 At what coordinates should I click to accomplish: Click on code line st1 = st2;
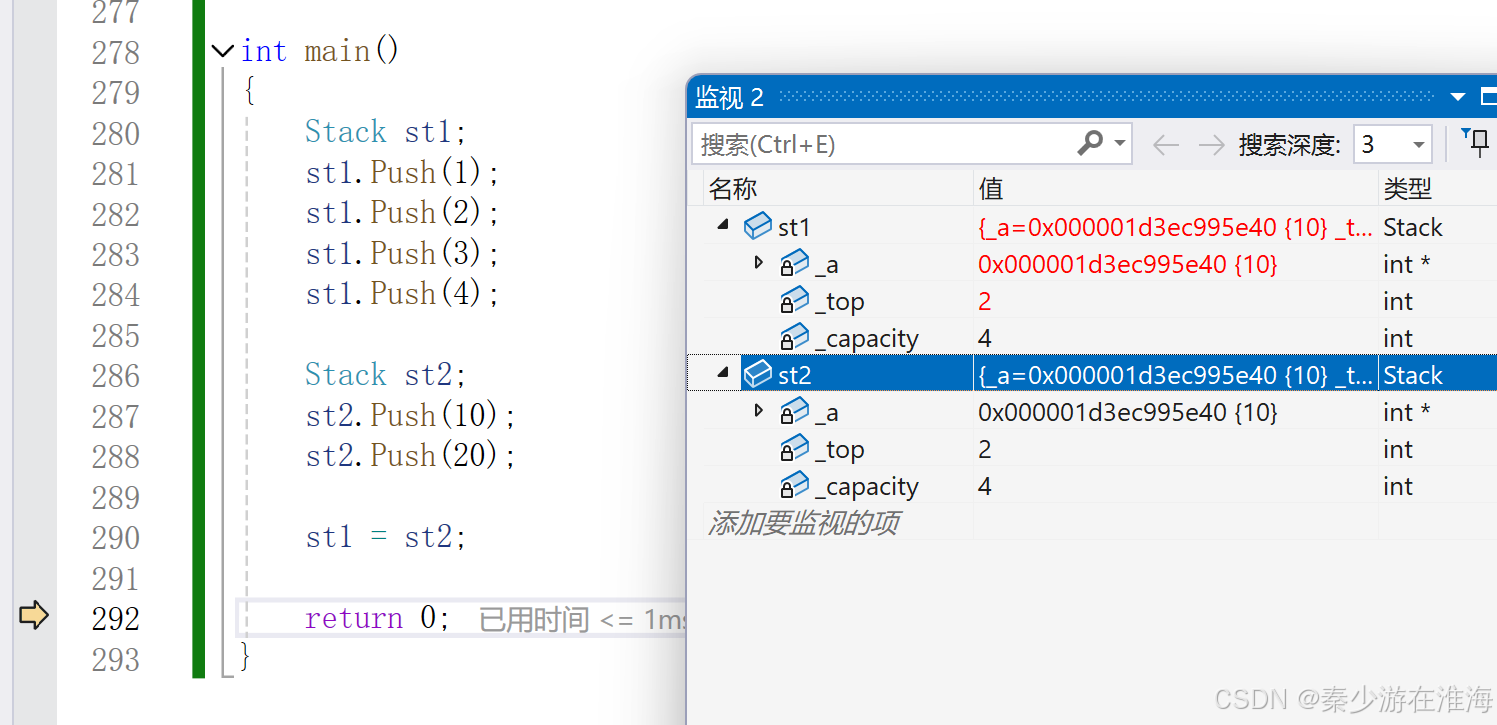click(386, 537)
